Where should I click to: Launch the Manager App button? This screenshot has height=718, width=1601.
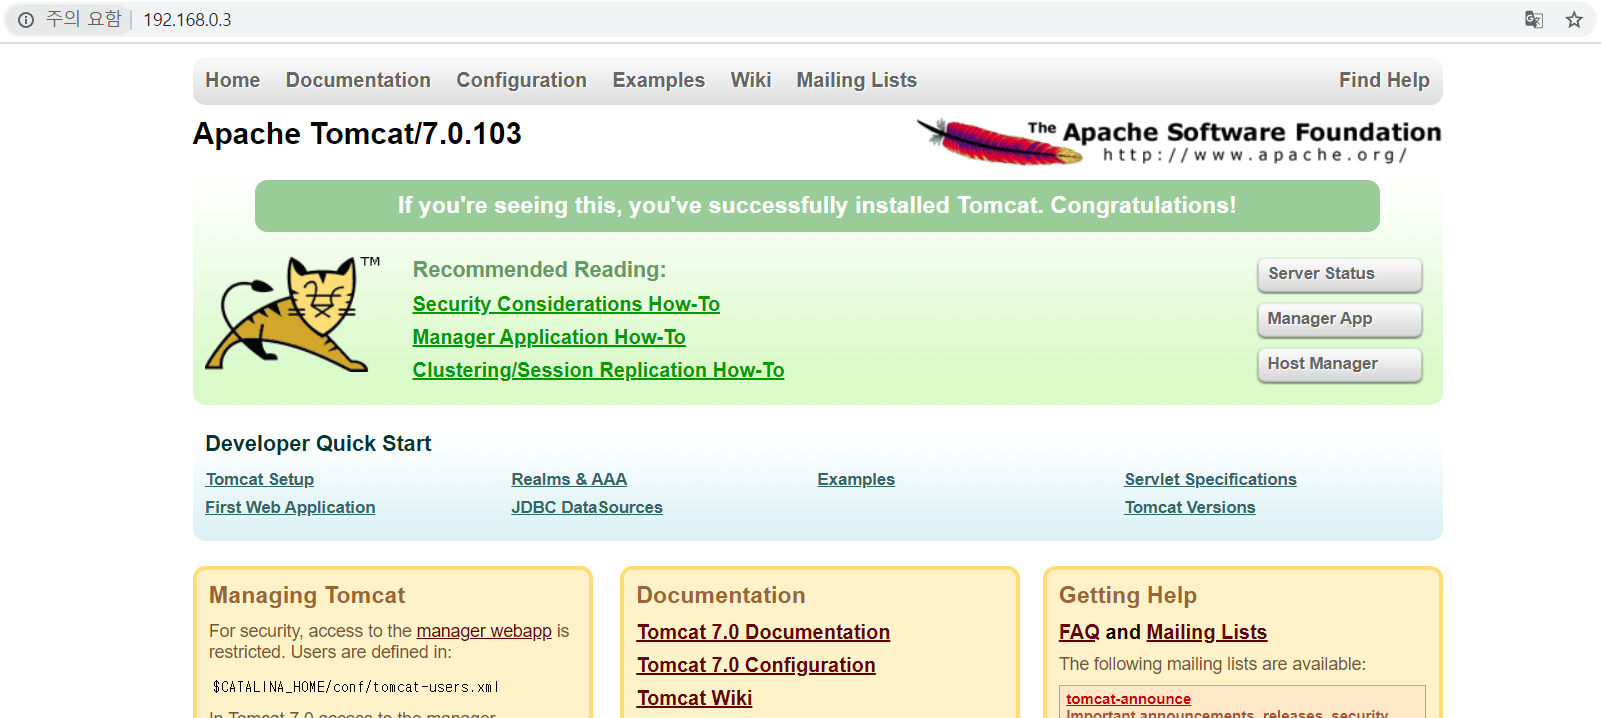point(1340,319)
